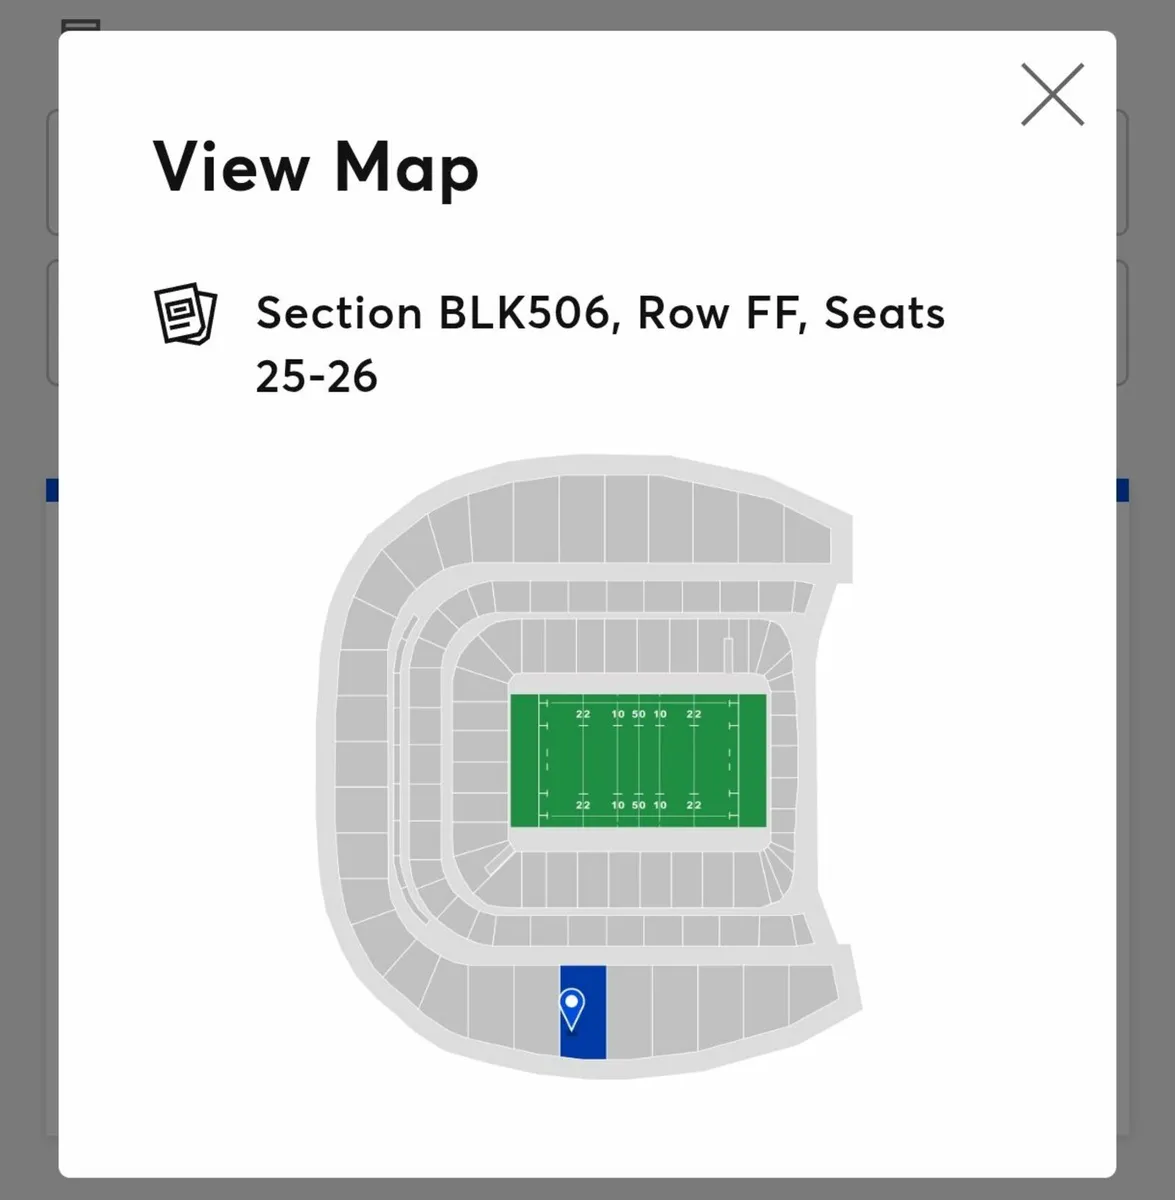Click the 50 metre line label at top of the pitch
The height and width of the screenshot is (1200, 1175).
(x=638, y=714)
